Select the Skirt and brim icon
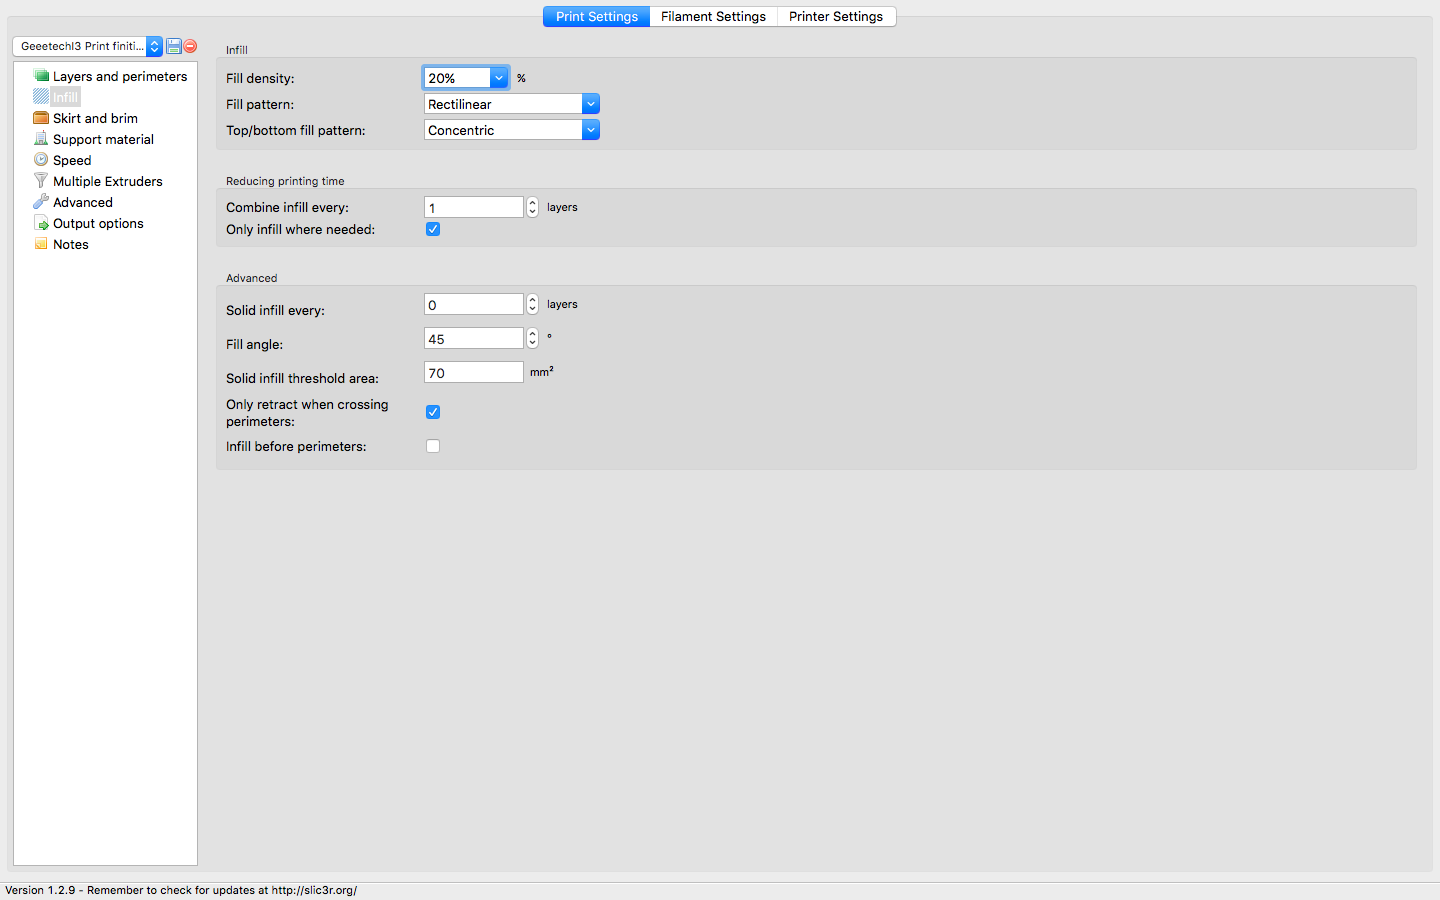The image size is (1440, 900). tap(41, 118)
